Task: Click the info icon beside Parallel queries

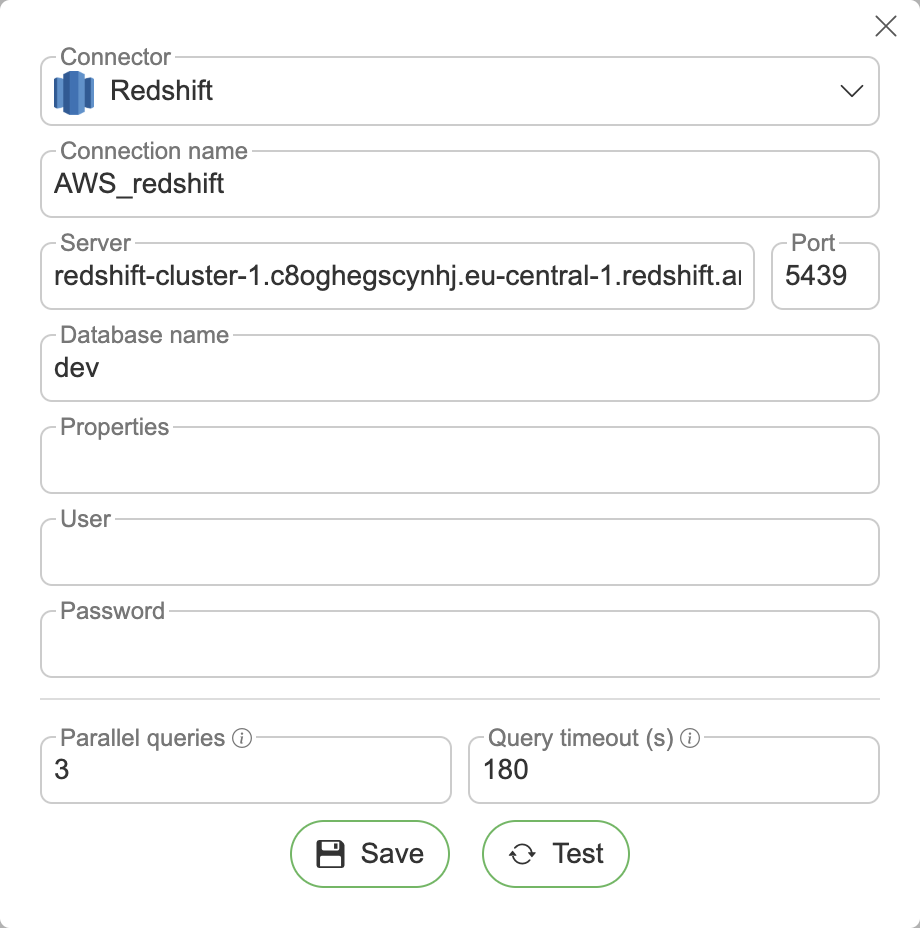Action: click(x=241, y=739)
